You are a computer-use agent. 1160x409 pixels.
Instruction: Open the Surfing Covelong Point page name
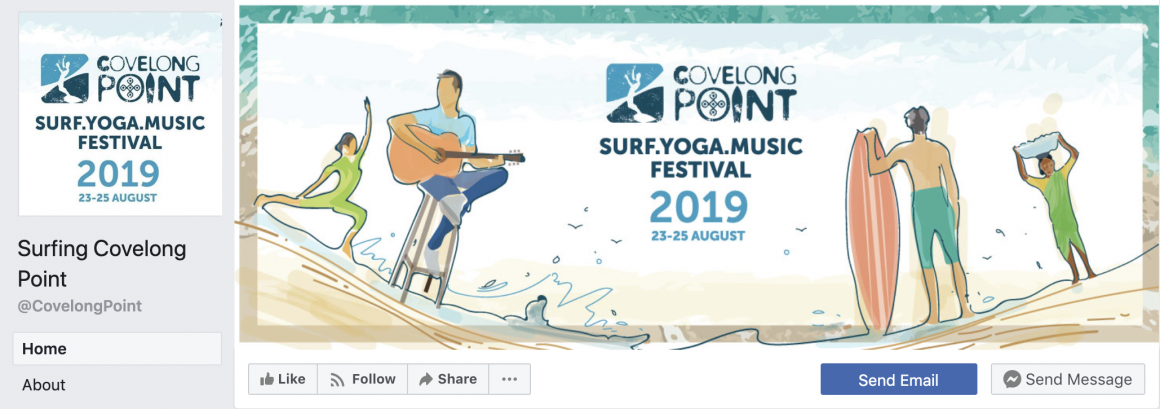102,263
